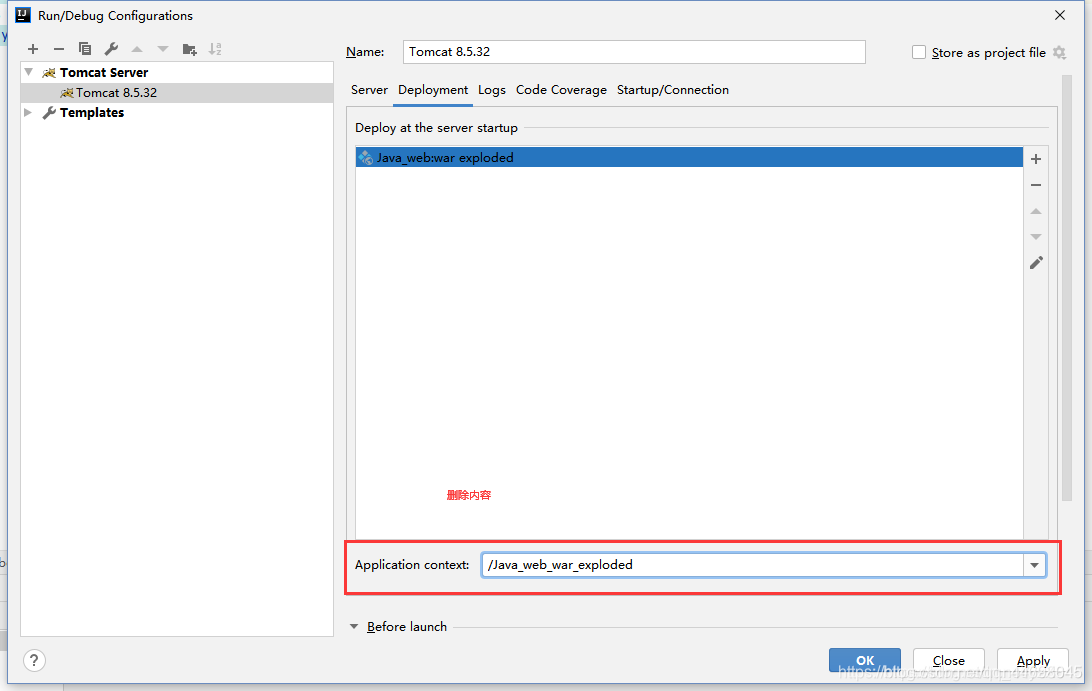Remove artifact from deployment list

point(1036,185)
